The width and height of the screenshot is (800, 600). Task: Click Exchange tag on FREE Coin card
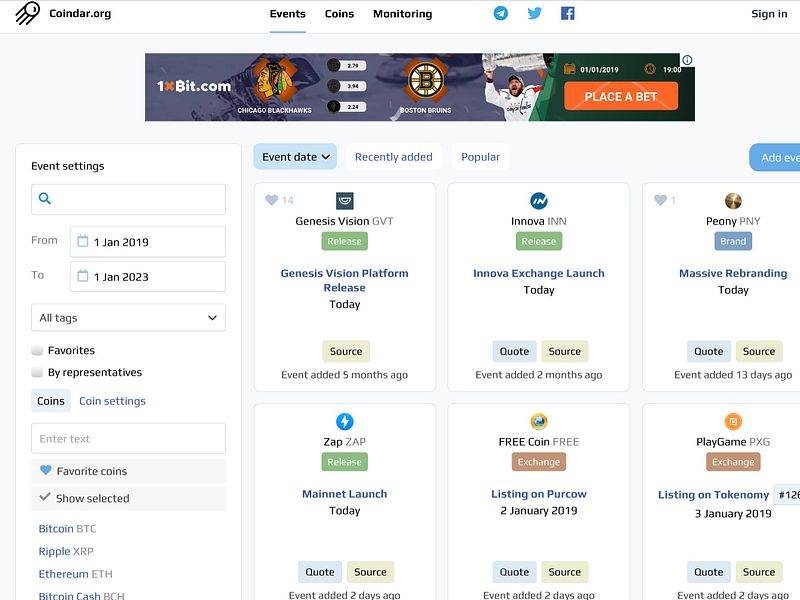point(539,462)
